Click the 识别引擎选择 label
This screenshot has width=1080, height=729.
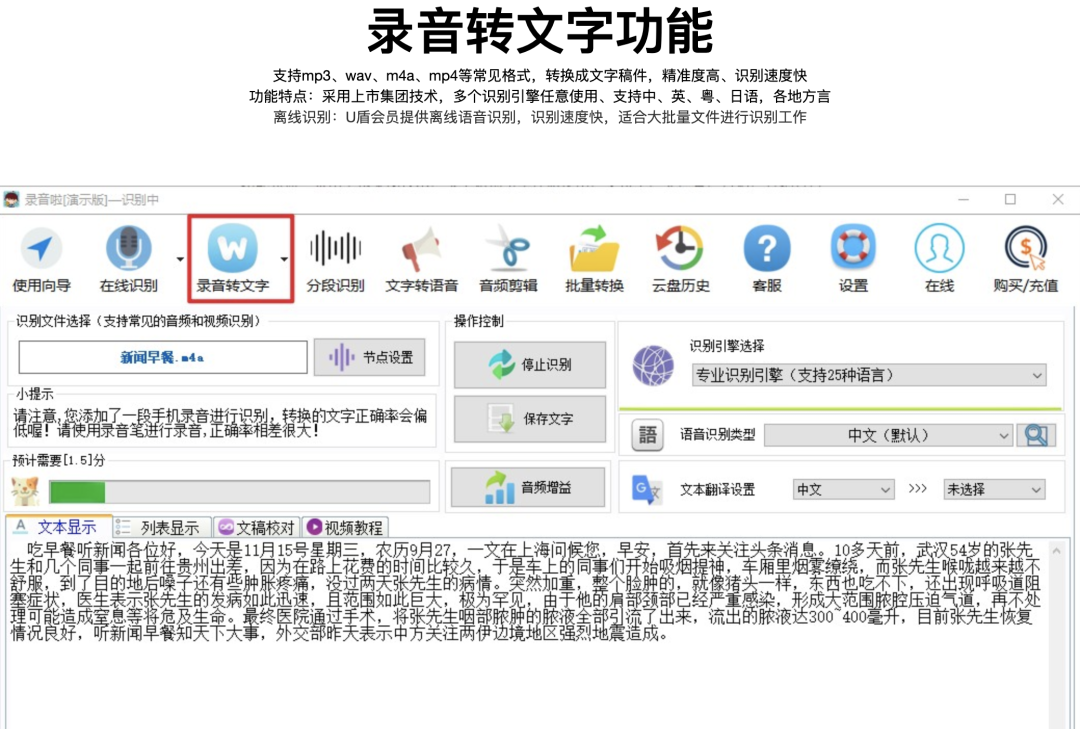click(727, 345)
